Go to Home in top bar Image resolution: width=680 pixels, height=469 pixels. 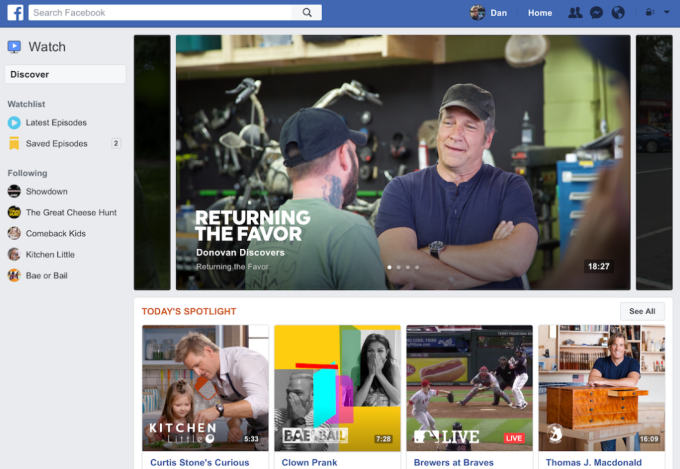tap(540, 13)
